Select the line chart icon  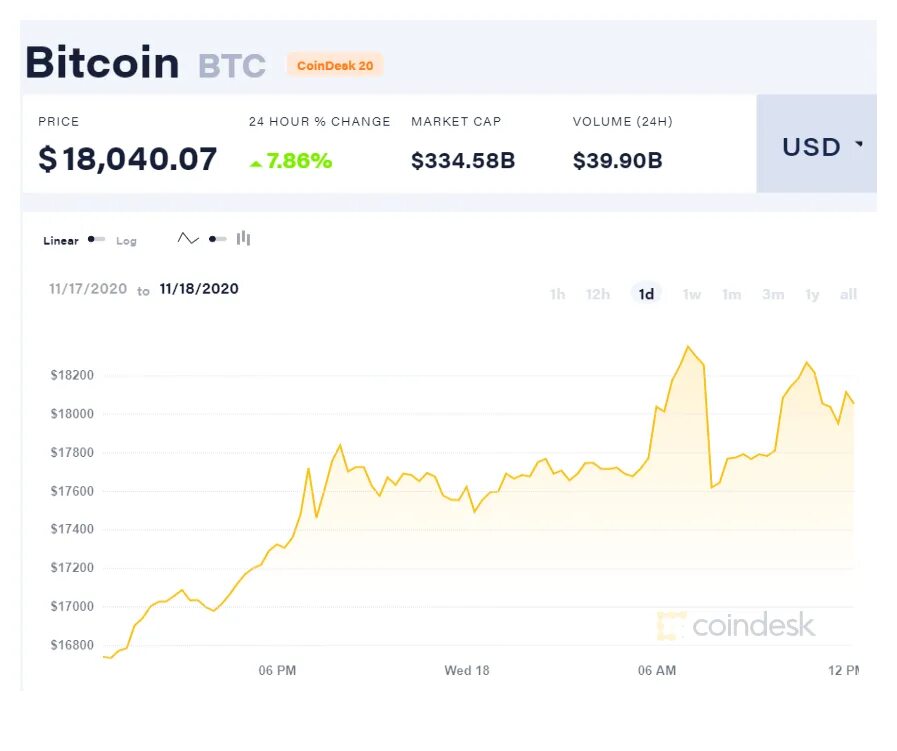188,239
